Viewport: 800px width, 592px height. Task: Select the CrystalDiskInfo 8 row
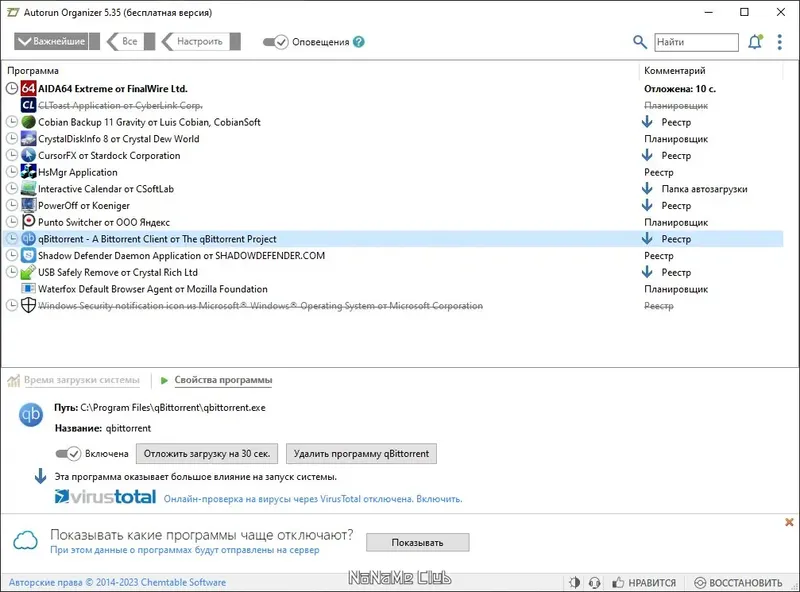tap(393, 138)
